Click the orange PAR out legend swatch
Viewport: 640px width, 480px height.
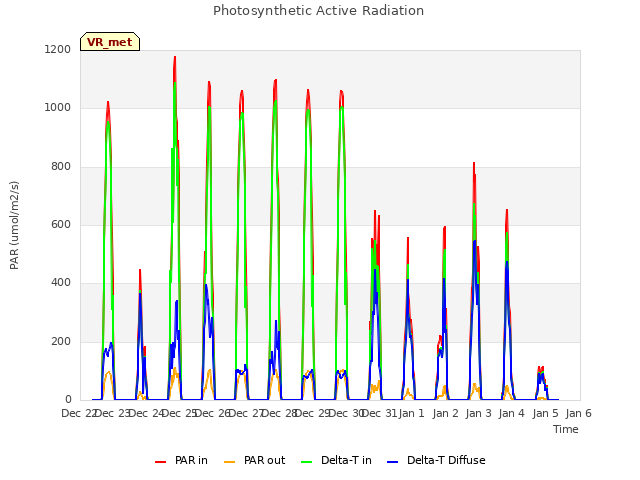coord(230,462)
